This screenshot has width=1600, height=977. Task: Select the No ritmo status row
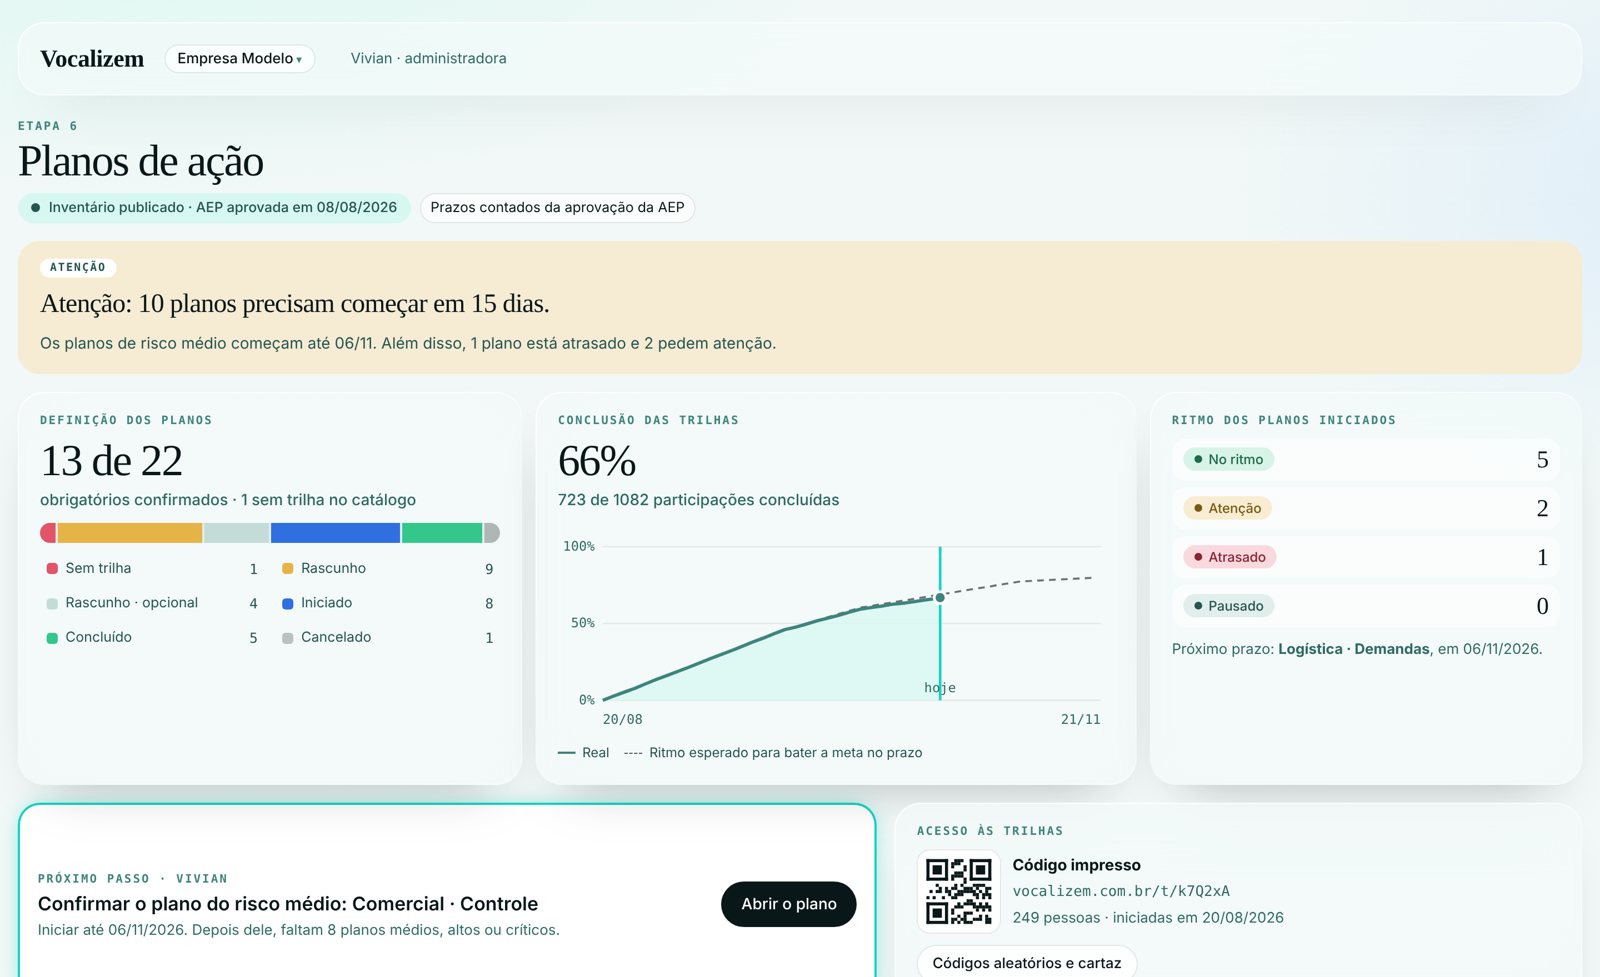pyautogui.click(x=1366, y=460)
